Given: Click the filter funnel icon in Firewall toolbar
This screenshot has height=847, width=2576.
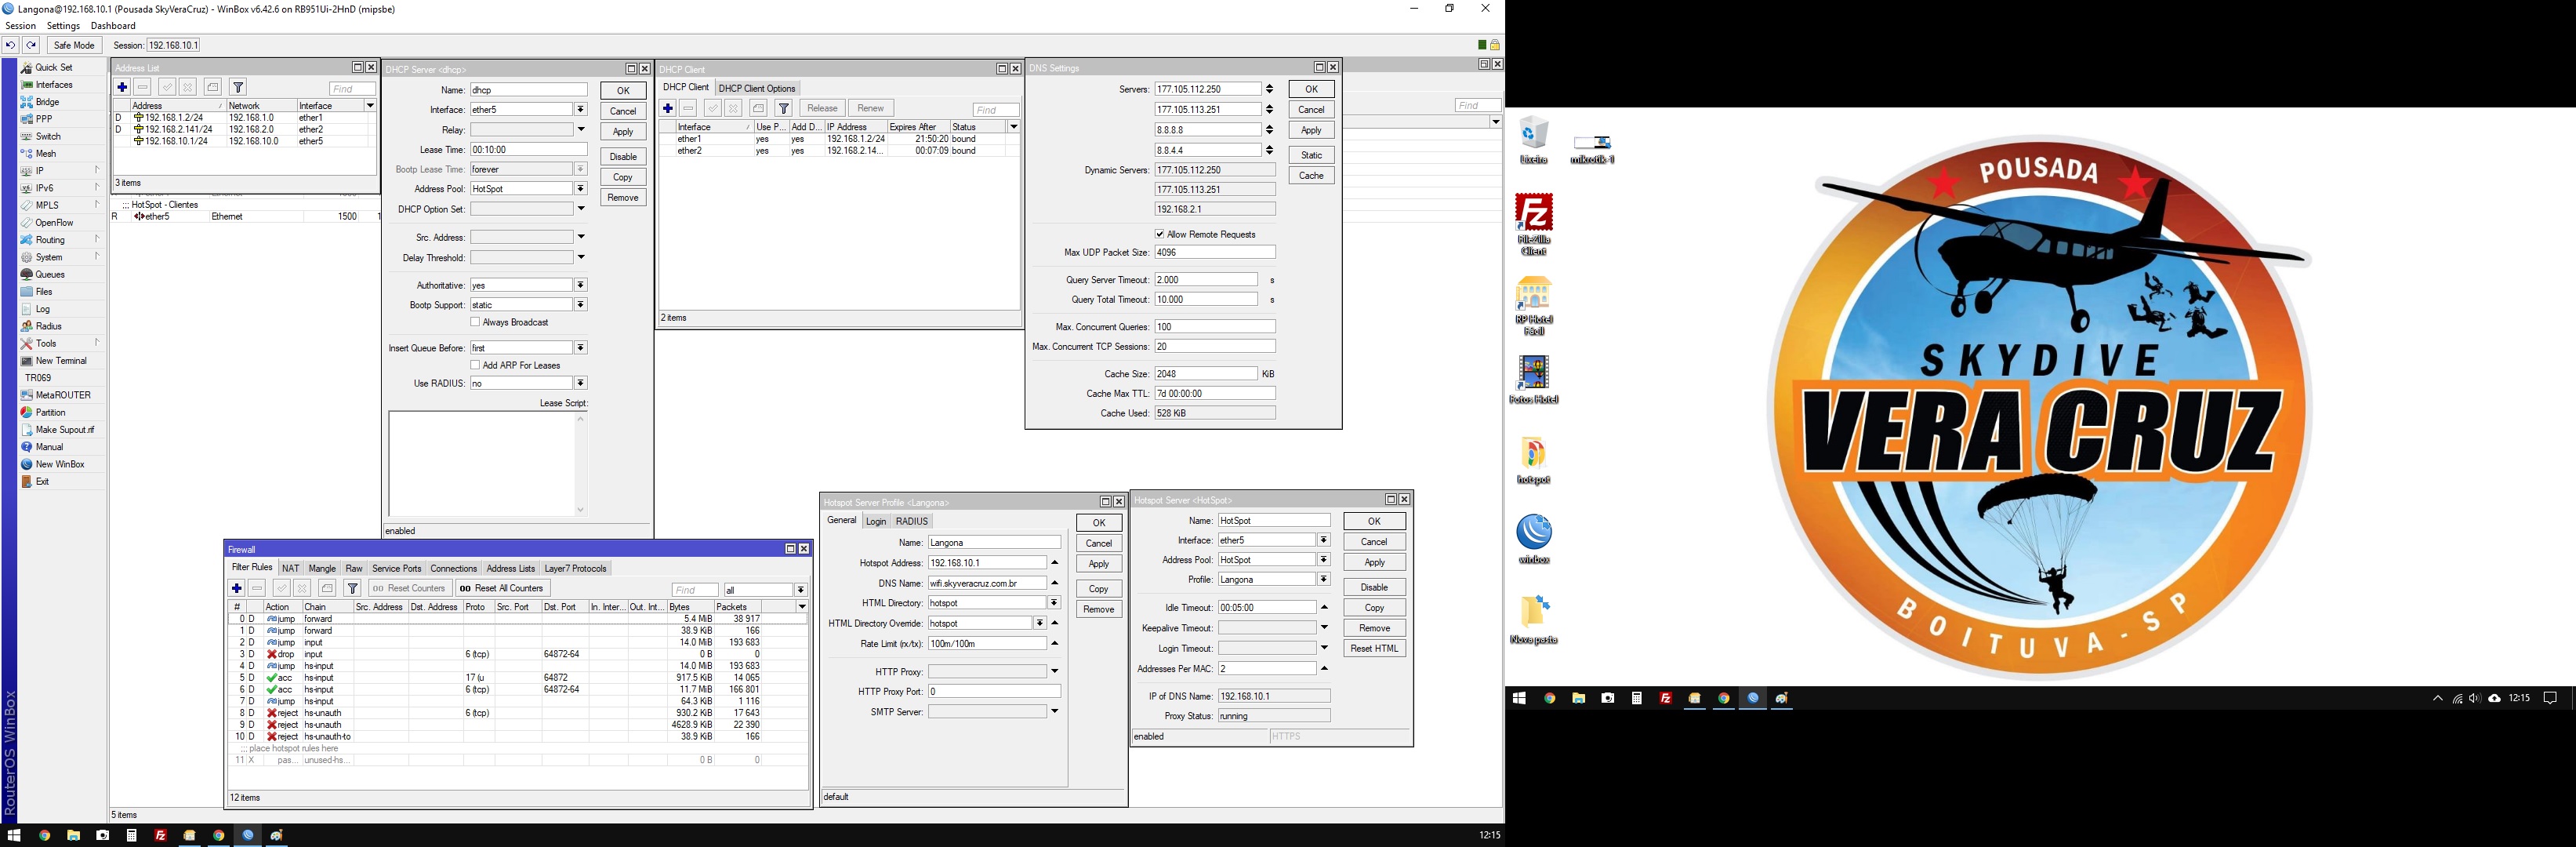Looking at the screenshot, I should pos(352,588).
